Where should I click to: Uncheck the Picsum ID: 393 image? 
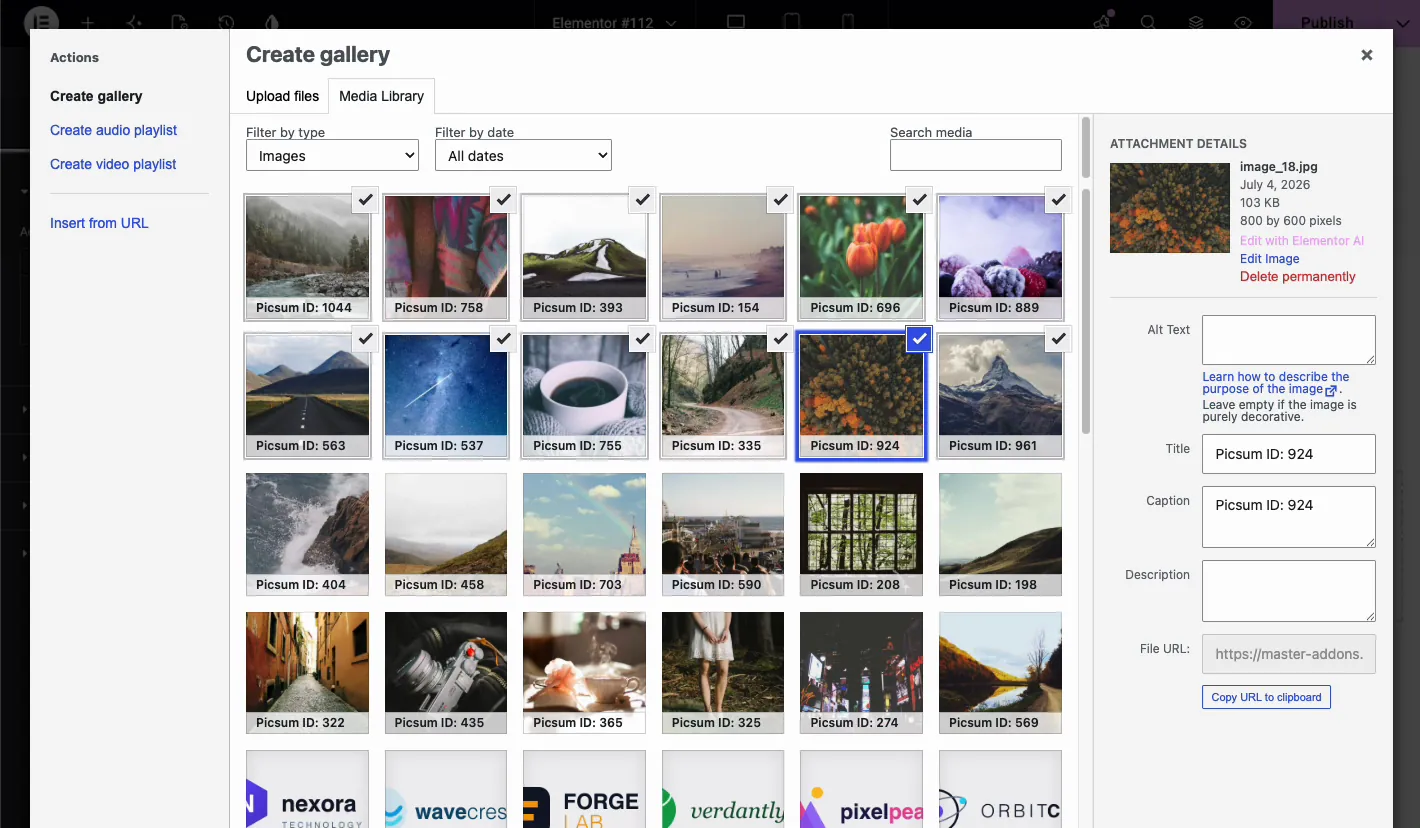pos(643,200)
